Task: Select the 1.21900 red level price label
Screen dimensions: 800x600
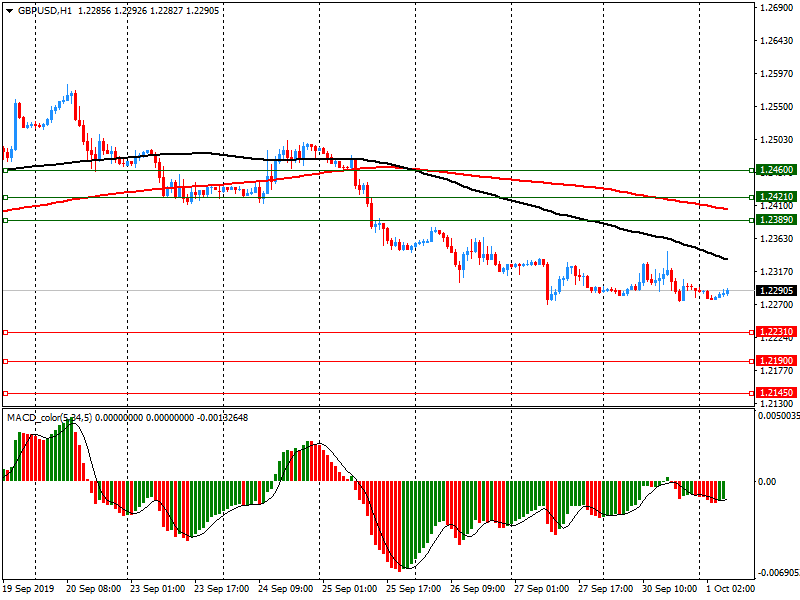Action: (x=776, y=361)
